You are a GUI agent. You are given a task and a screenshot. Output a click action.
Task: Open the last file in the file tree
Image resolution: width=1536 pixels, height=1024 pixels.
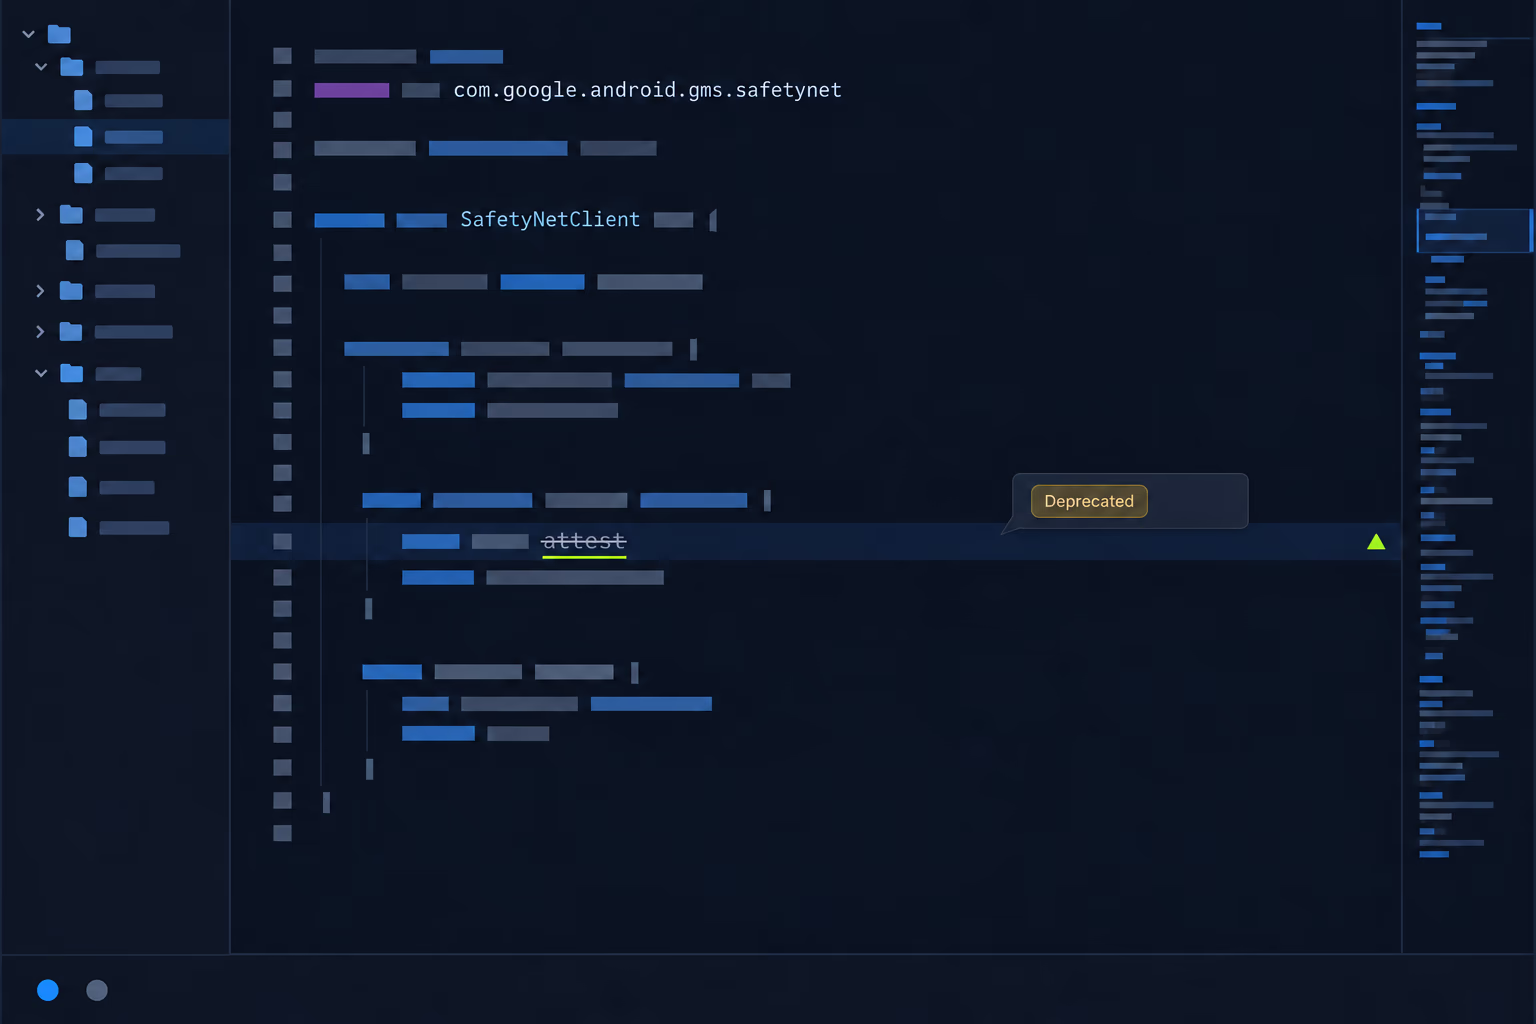pyautogui.click(x=118, y=527)
